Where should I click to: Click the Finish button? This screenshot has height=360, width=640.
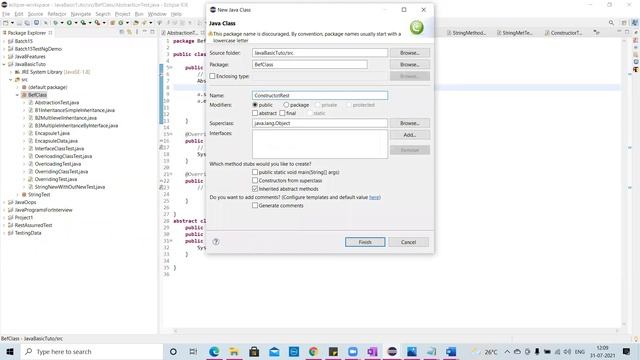coord(365,242)
